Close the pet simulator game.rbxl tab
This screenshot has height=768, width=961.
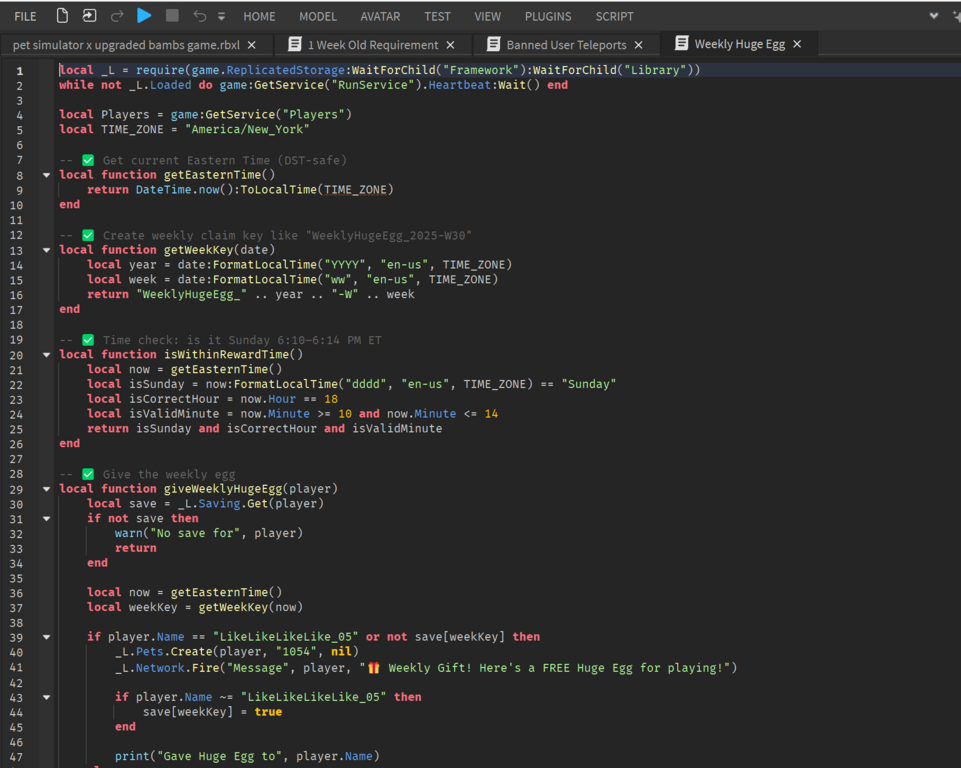pos(252,45)
